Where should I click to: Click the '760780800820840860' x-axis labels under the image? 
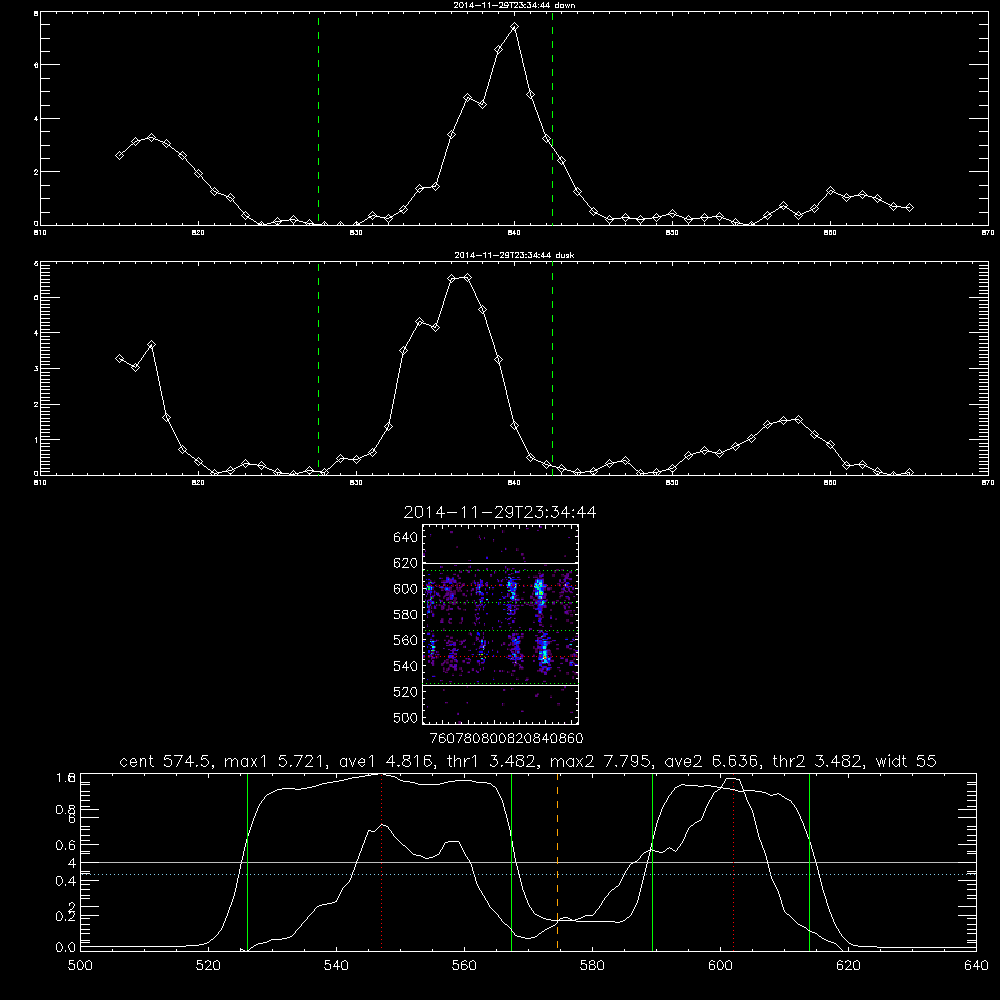pyautogui.click(x=507, y=738)
